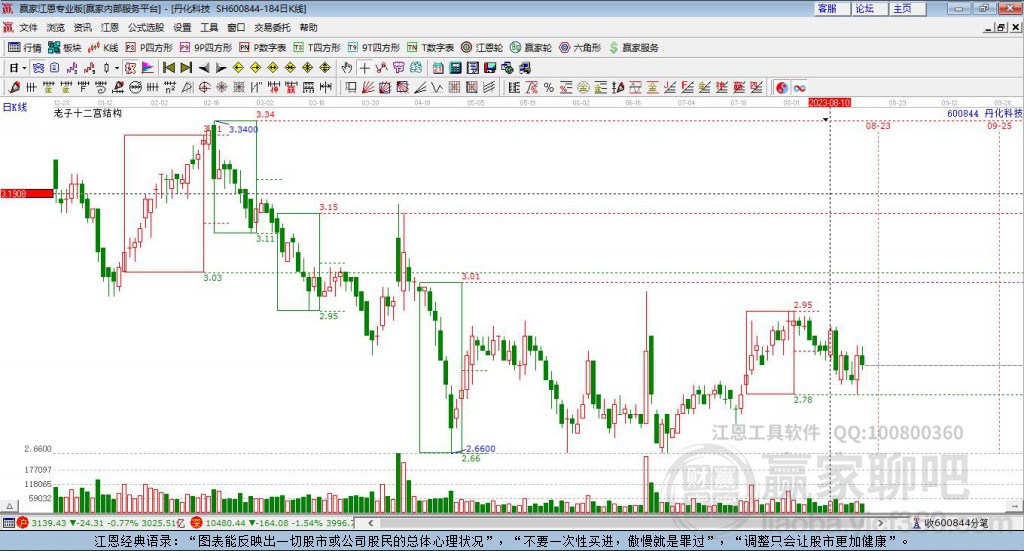This screenshot has height=551, width=1024.
Task: Click the 600844 丹化科技 stock label
Action: click(985, 113)
